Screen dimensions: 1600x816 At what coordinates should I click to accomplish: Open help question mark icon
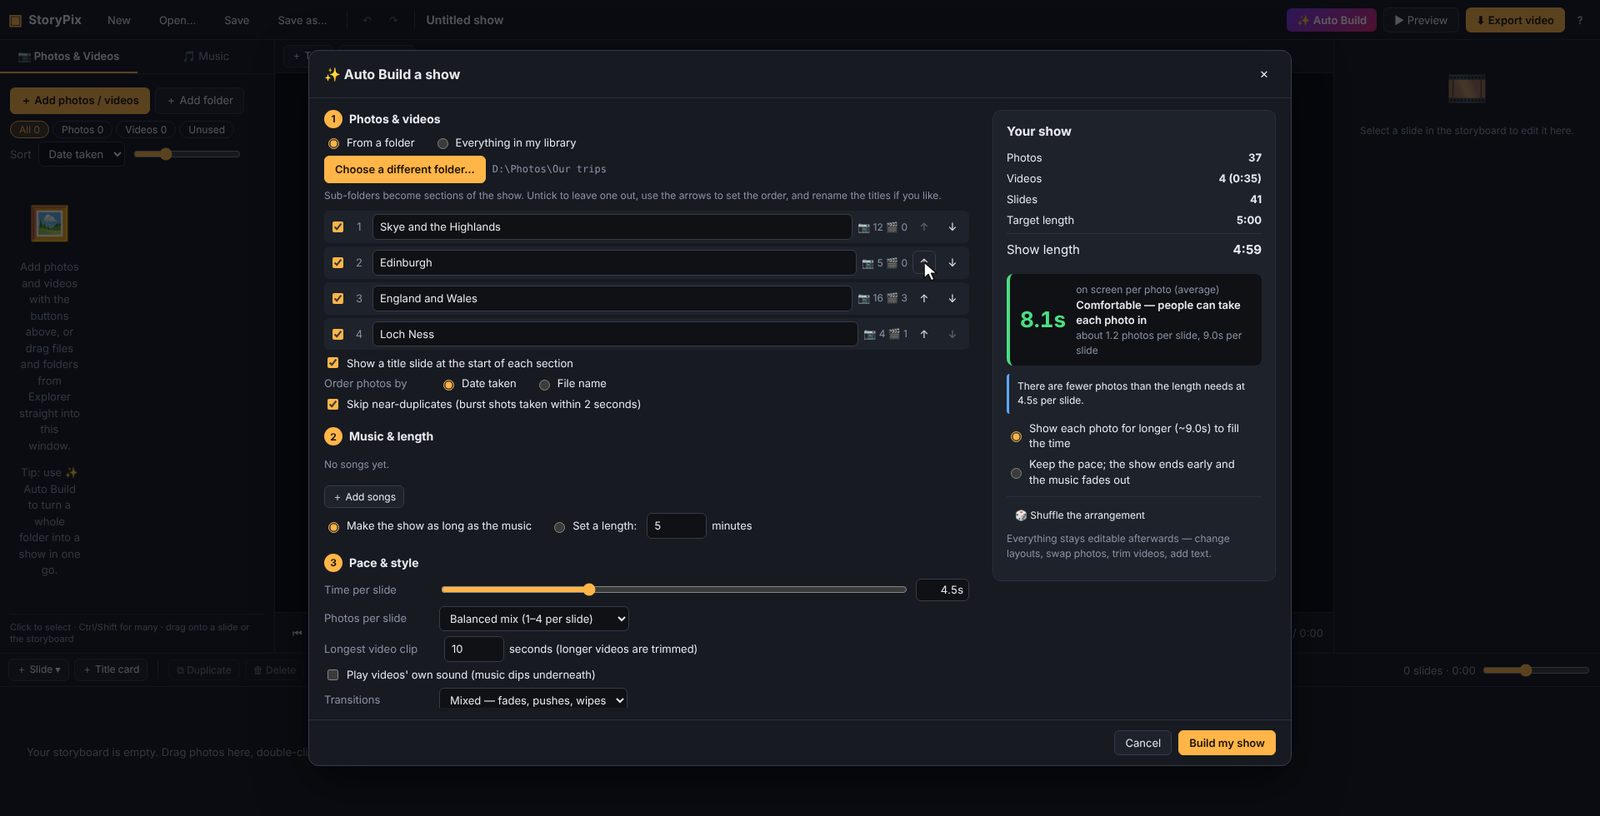tap(1580, 20)
